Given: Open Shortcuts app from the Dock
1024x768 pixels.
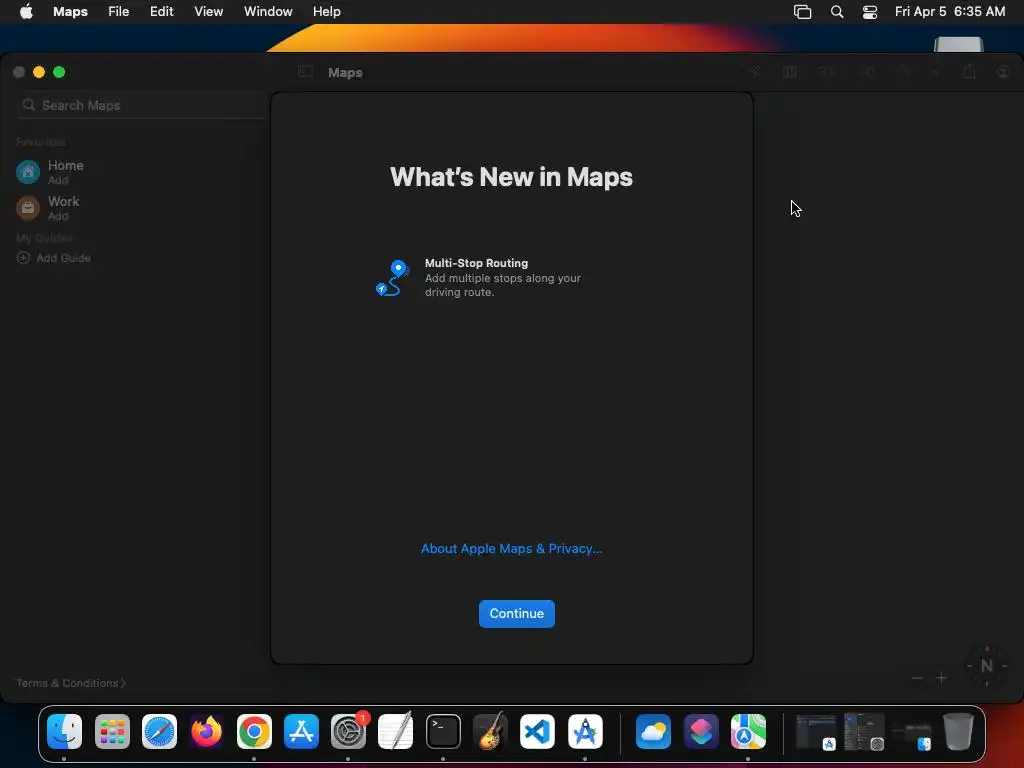Looking at the screenshot, I should (x=701, y=731).
